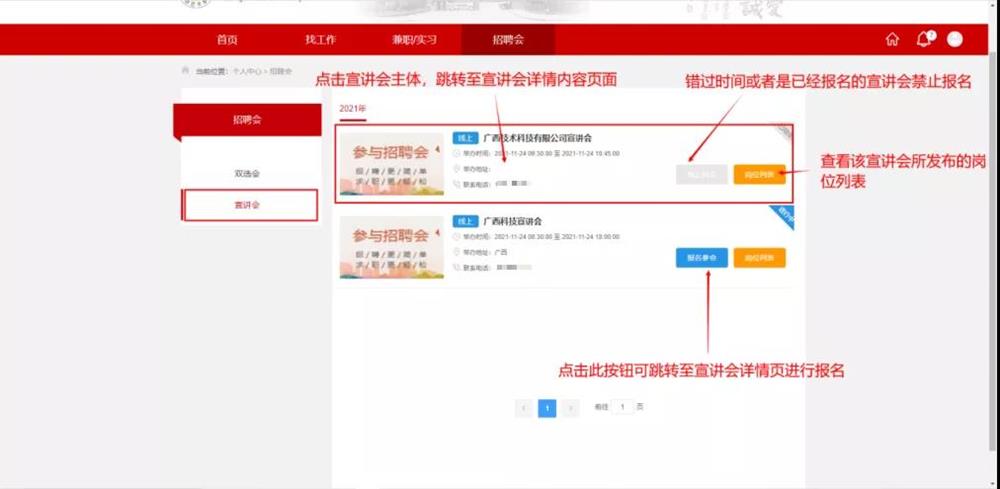
Task: Go to the next page with the right arrow
Action: [571, 408]
